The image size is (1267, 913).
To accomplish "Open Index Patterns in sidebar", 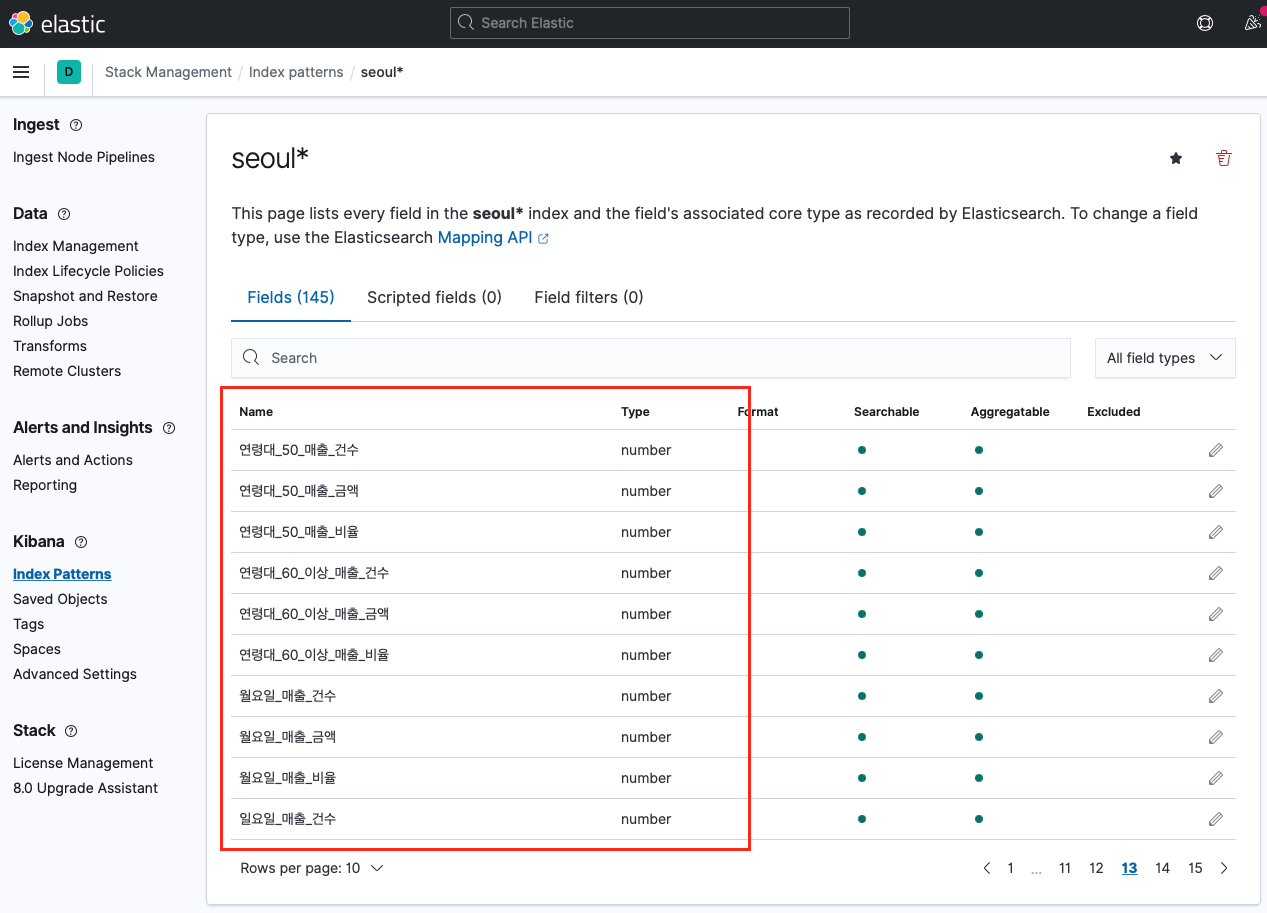I will coord(62,574).
